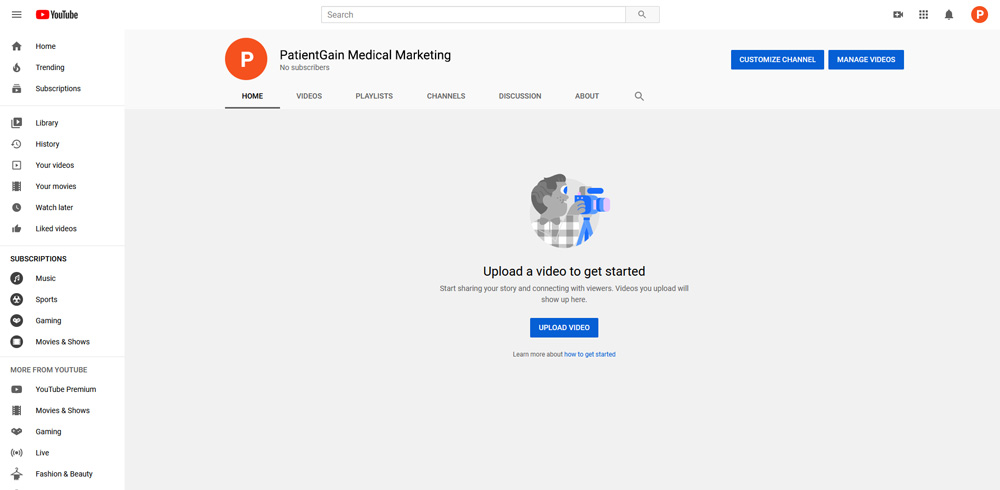
Task: Click Gaming icon under More from YouTube
Action: (x=17, y=432)
